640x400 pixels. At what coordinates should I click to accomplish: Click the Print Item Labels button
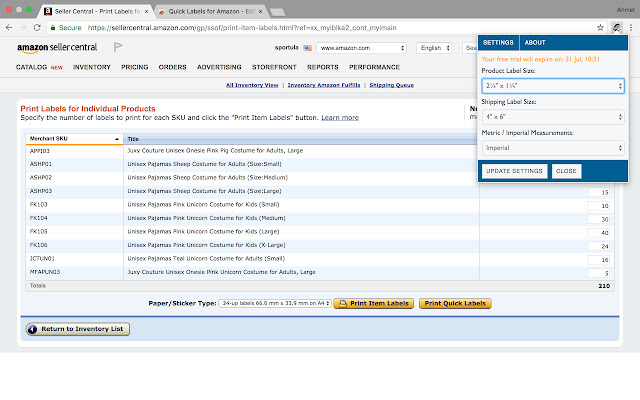click(373, 303)
